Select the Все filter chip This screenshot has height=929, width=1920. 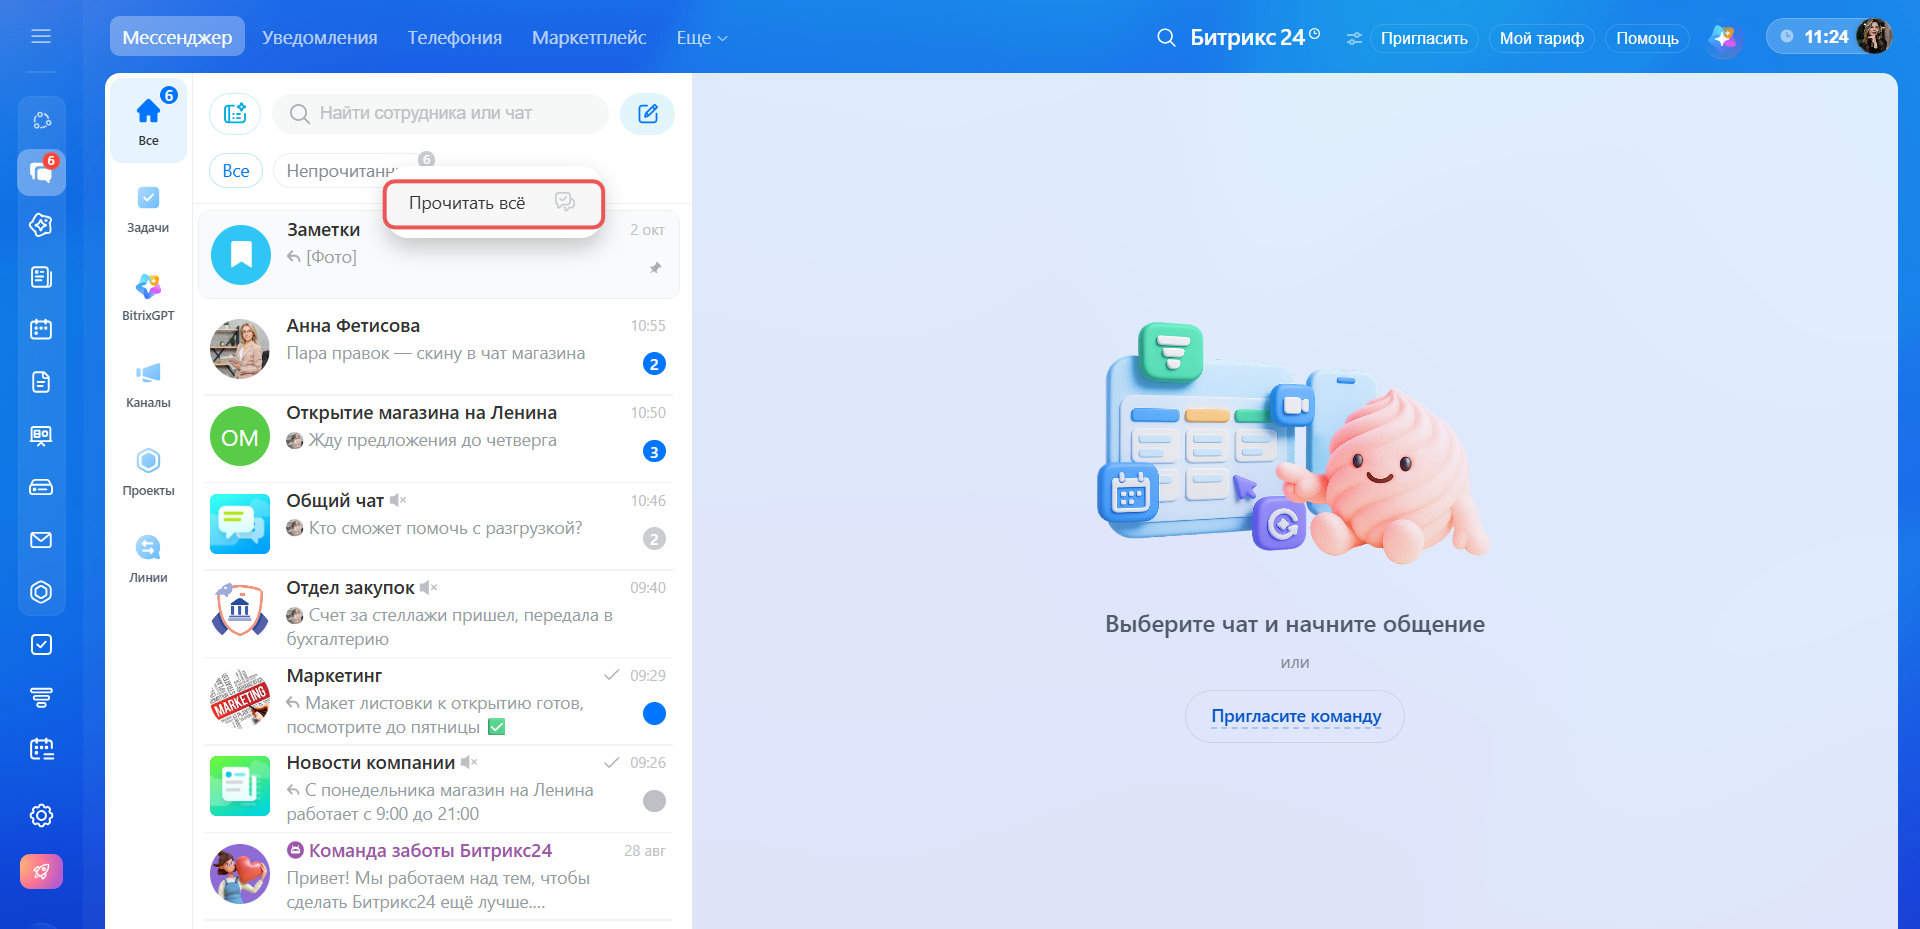pyautogui.click(x=236, y=171)
